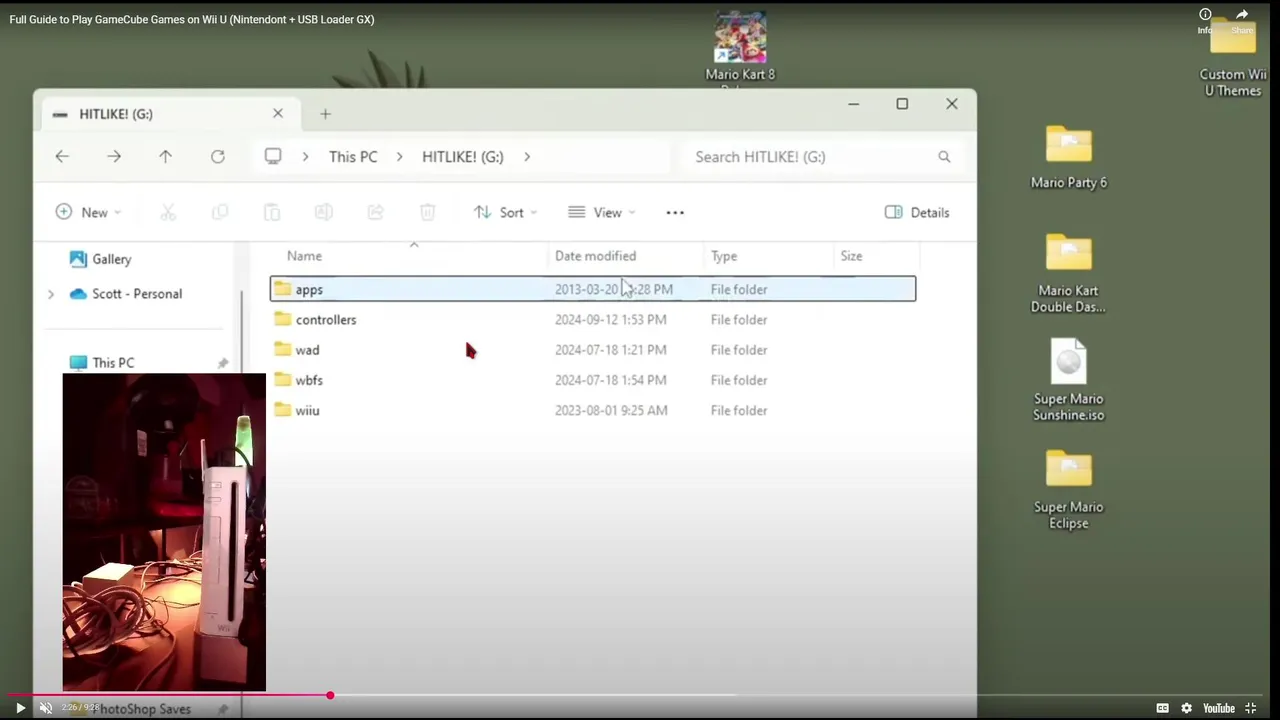Viewport: 1280px width, 720px height.
Task: Click the Back arrow in File Explorer
Action: tap(62, 157)
